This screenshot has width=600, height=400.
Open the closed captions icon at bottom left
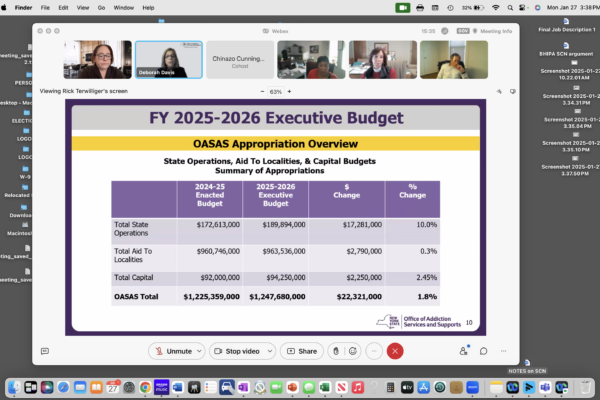45,351
